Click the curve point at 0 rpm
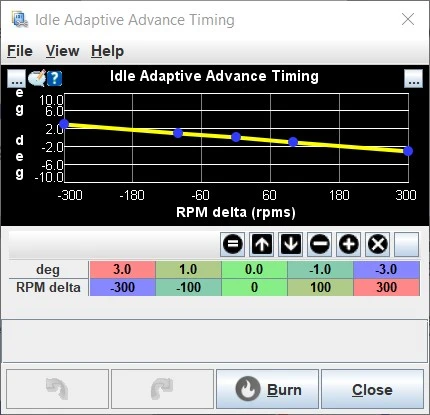Viewport: 430px width, 415px height. 236,137
